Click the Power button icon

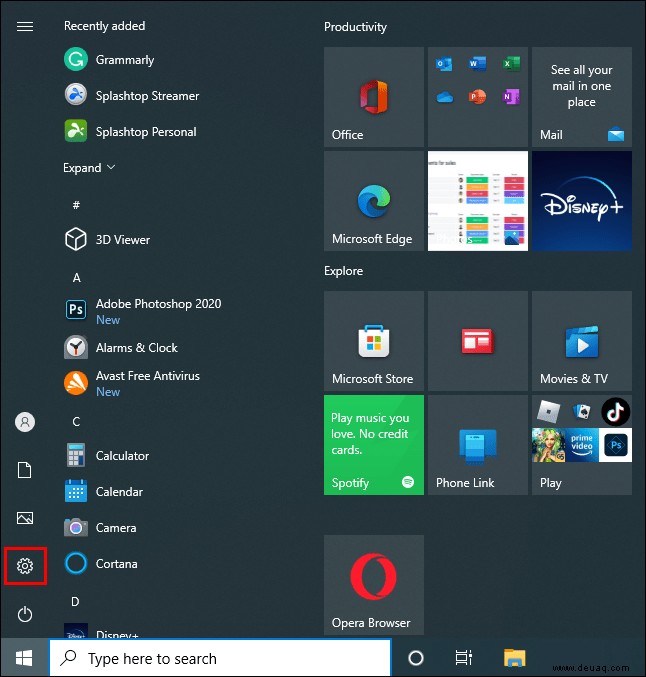click(x=25, y=614)
